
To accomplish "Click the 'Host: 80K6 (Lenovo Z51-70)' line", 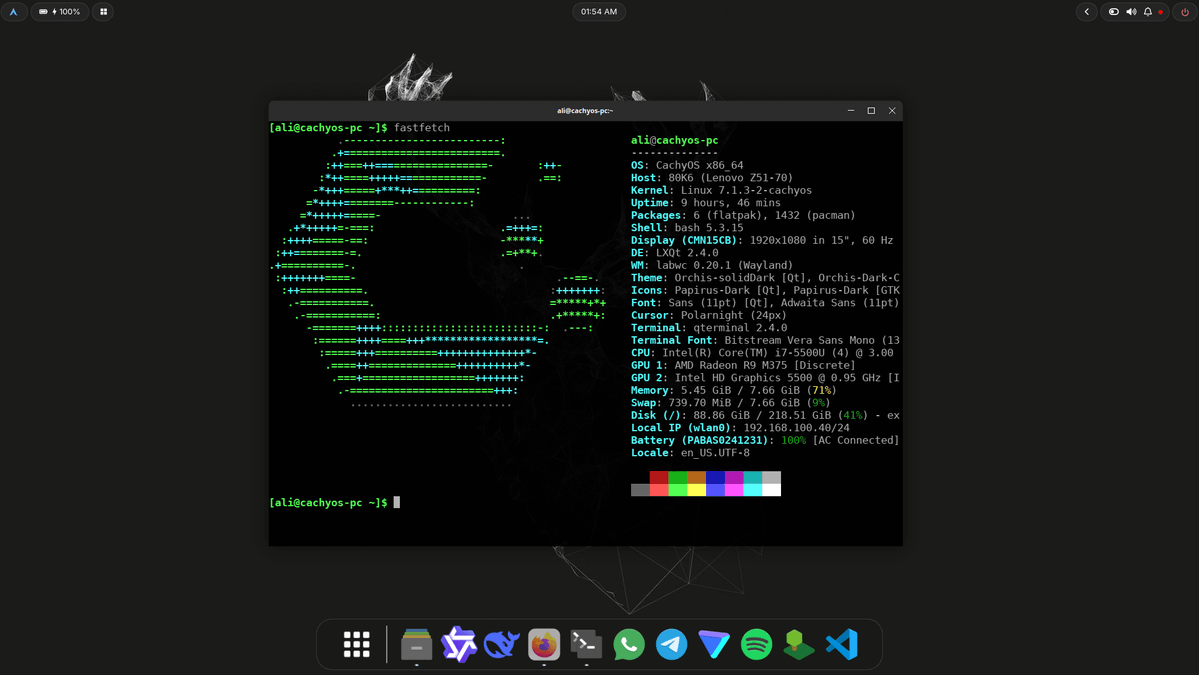I will [712, 177].
